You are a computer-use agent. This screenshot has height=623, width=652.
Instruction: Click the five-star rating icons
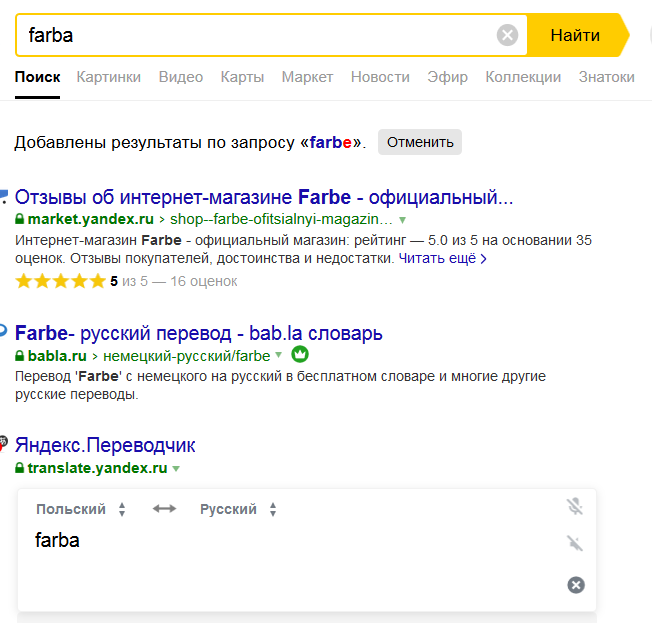[x=60, y=281]
